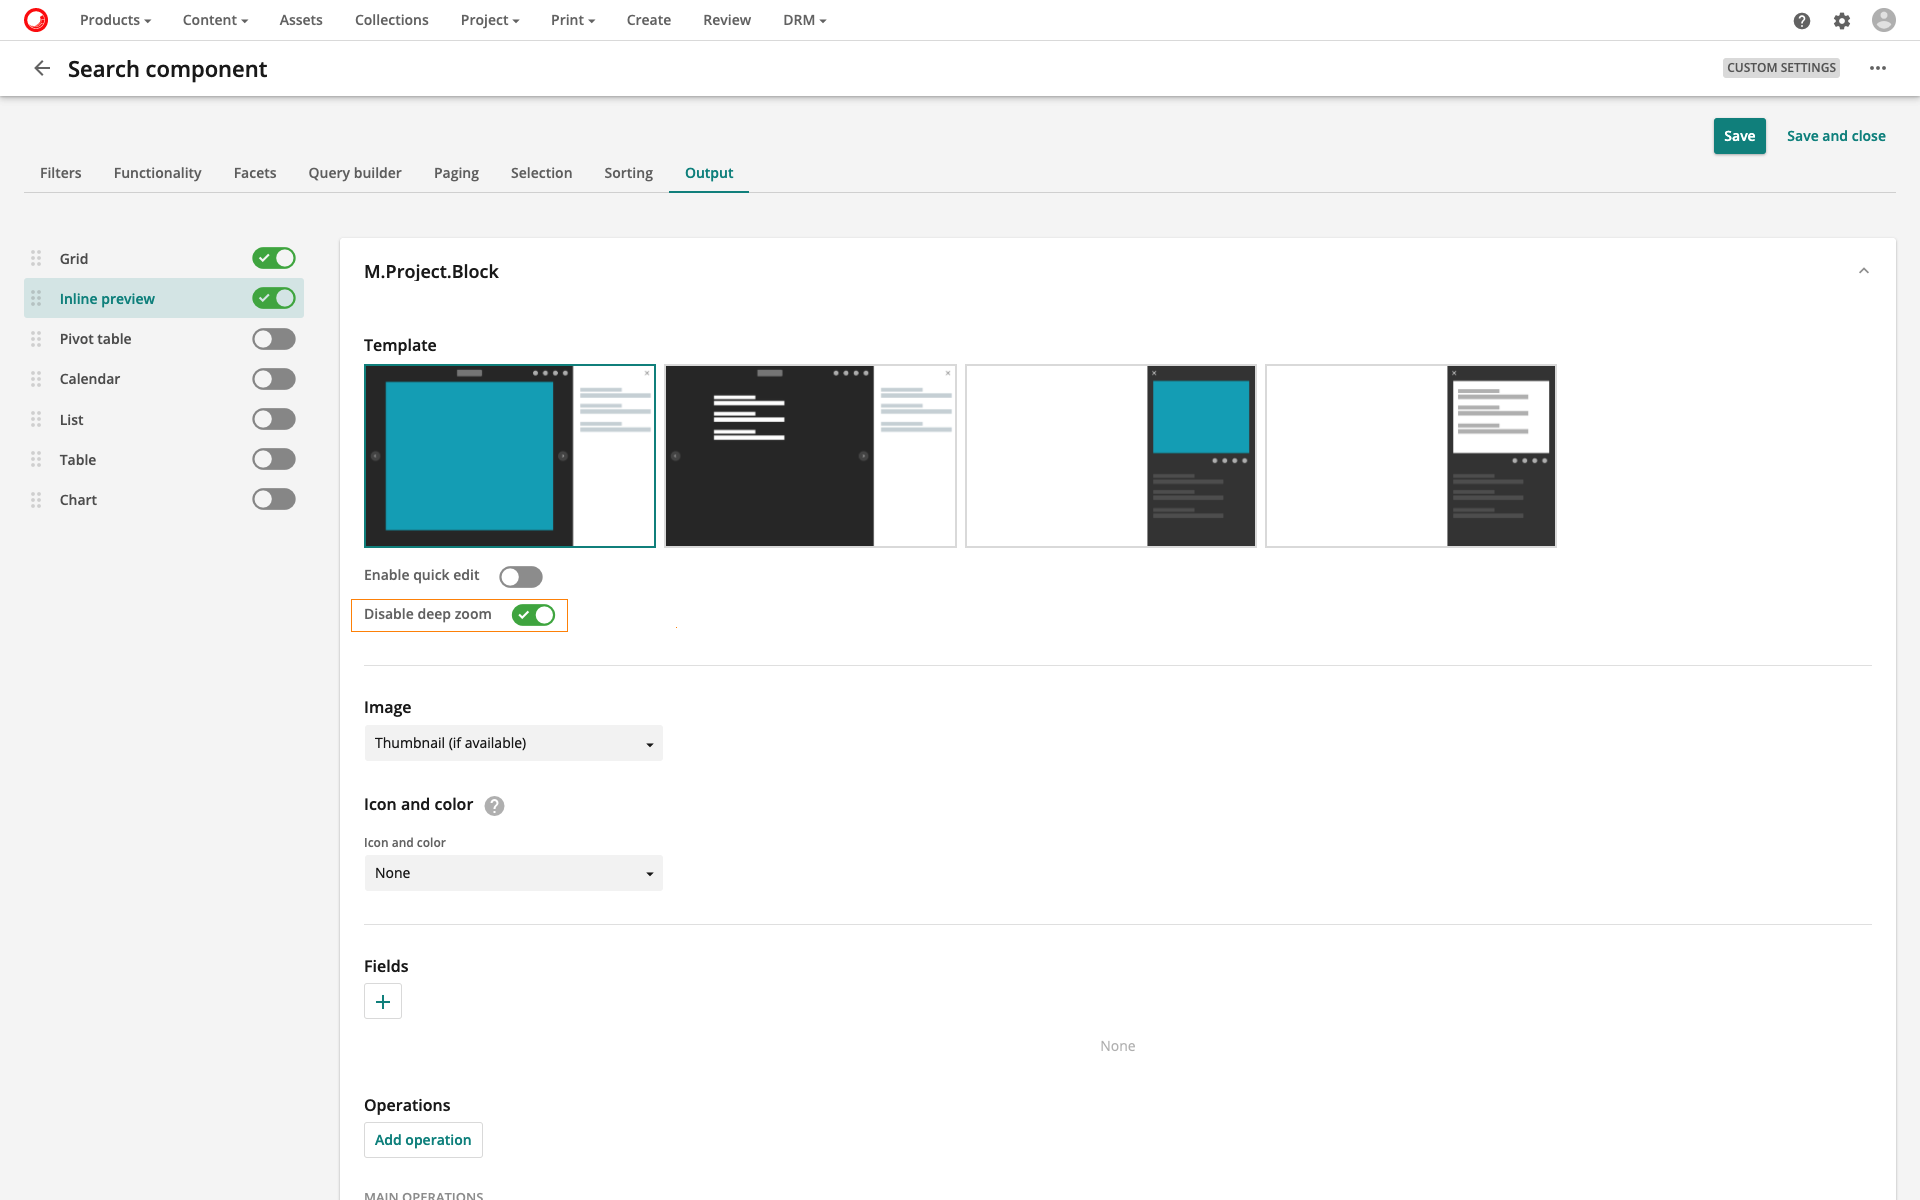Switch to the Sorting tab

628,173
